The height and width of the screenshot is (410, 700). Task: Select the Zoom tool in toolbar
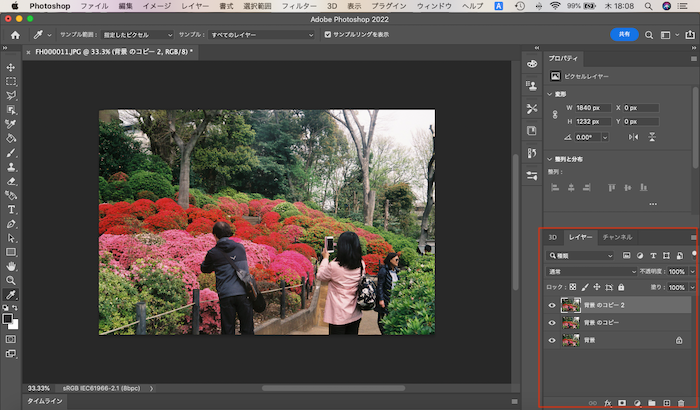(11, 280)
